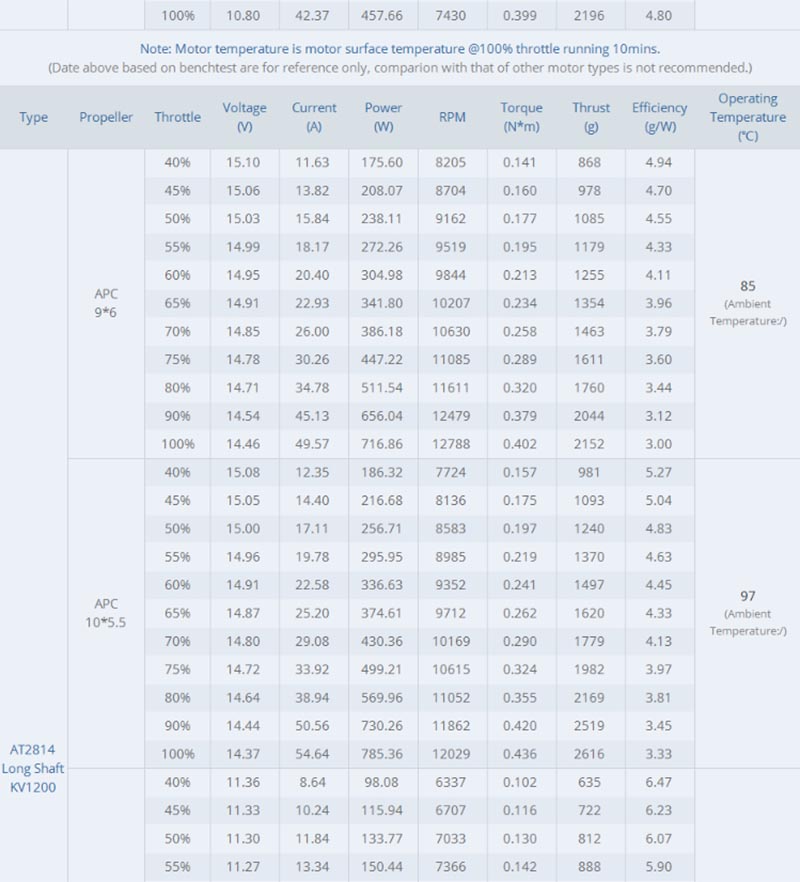Select the 85 operating temperature value
The image size is (800, 882).
click(748, 286)
